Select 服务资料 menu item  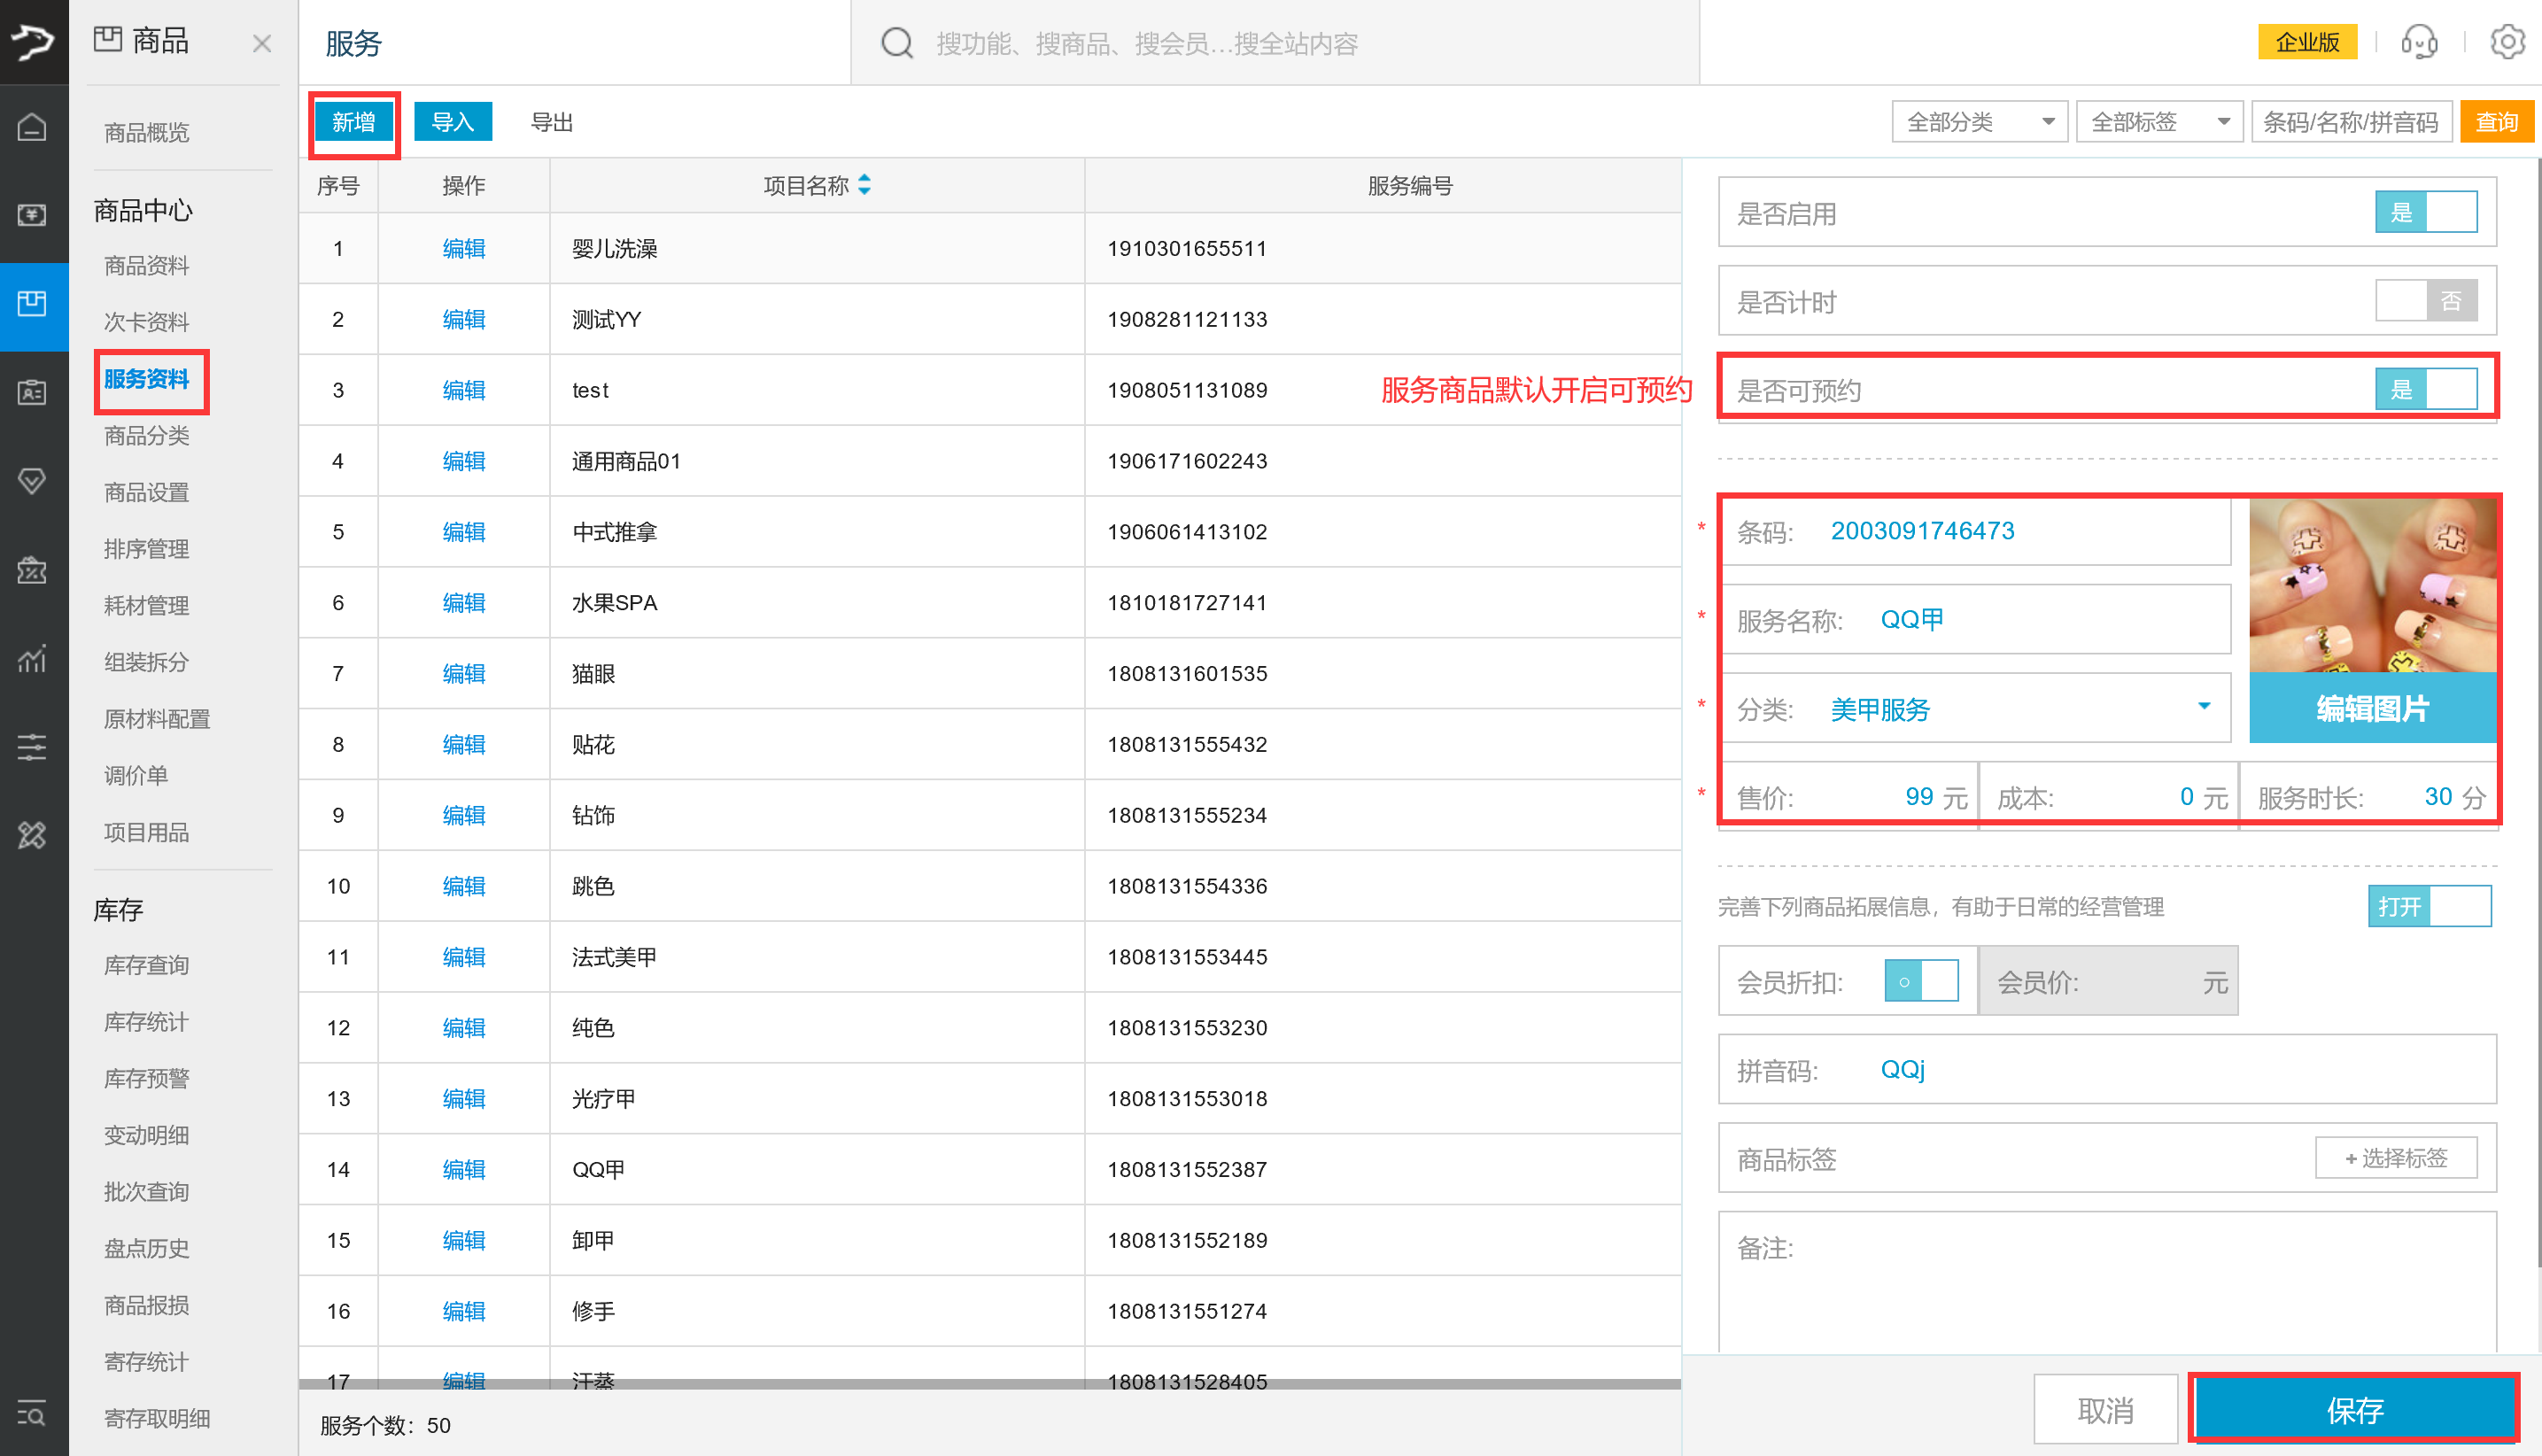pyautogui.click(x=146, y=379)
